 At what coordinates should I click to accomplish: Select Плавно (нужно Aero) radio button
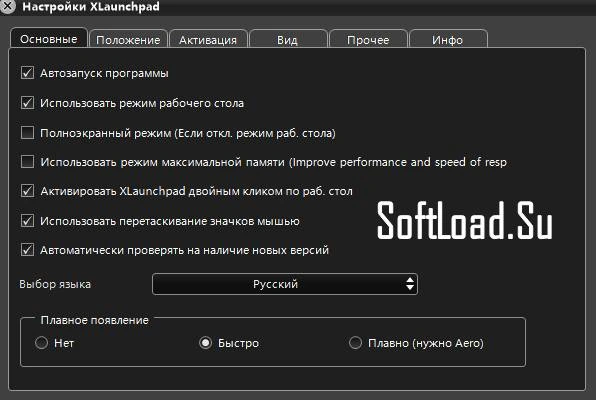355,343
